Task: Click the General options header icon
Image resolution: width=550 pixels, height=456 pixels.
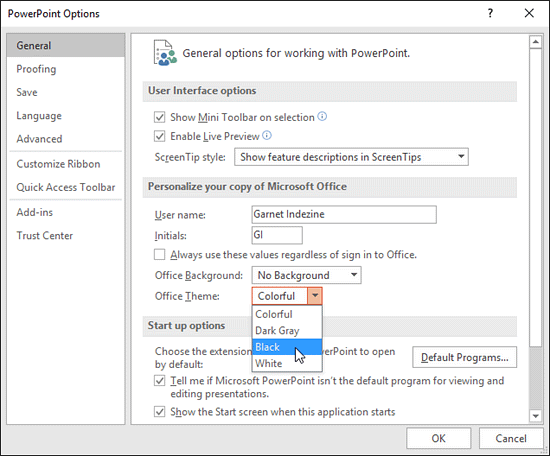Action: 165,53
